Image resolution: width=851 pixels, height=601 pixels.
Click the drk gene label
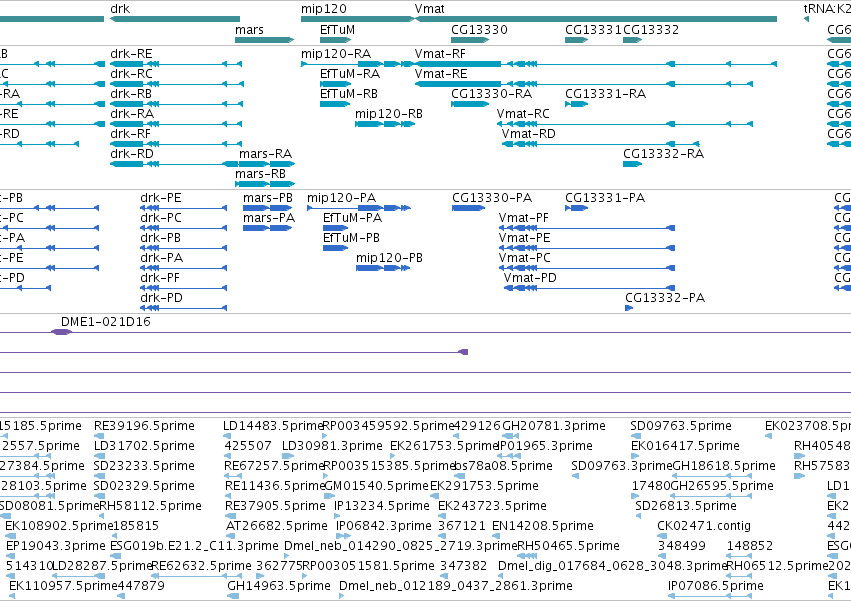pyautogui.click(x=120, y=9)
